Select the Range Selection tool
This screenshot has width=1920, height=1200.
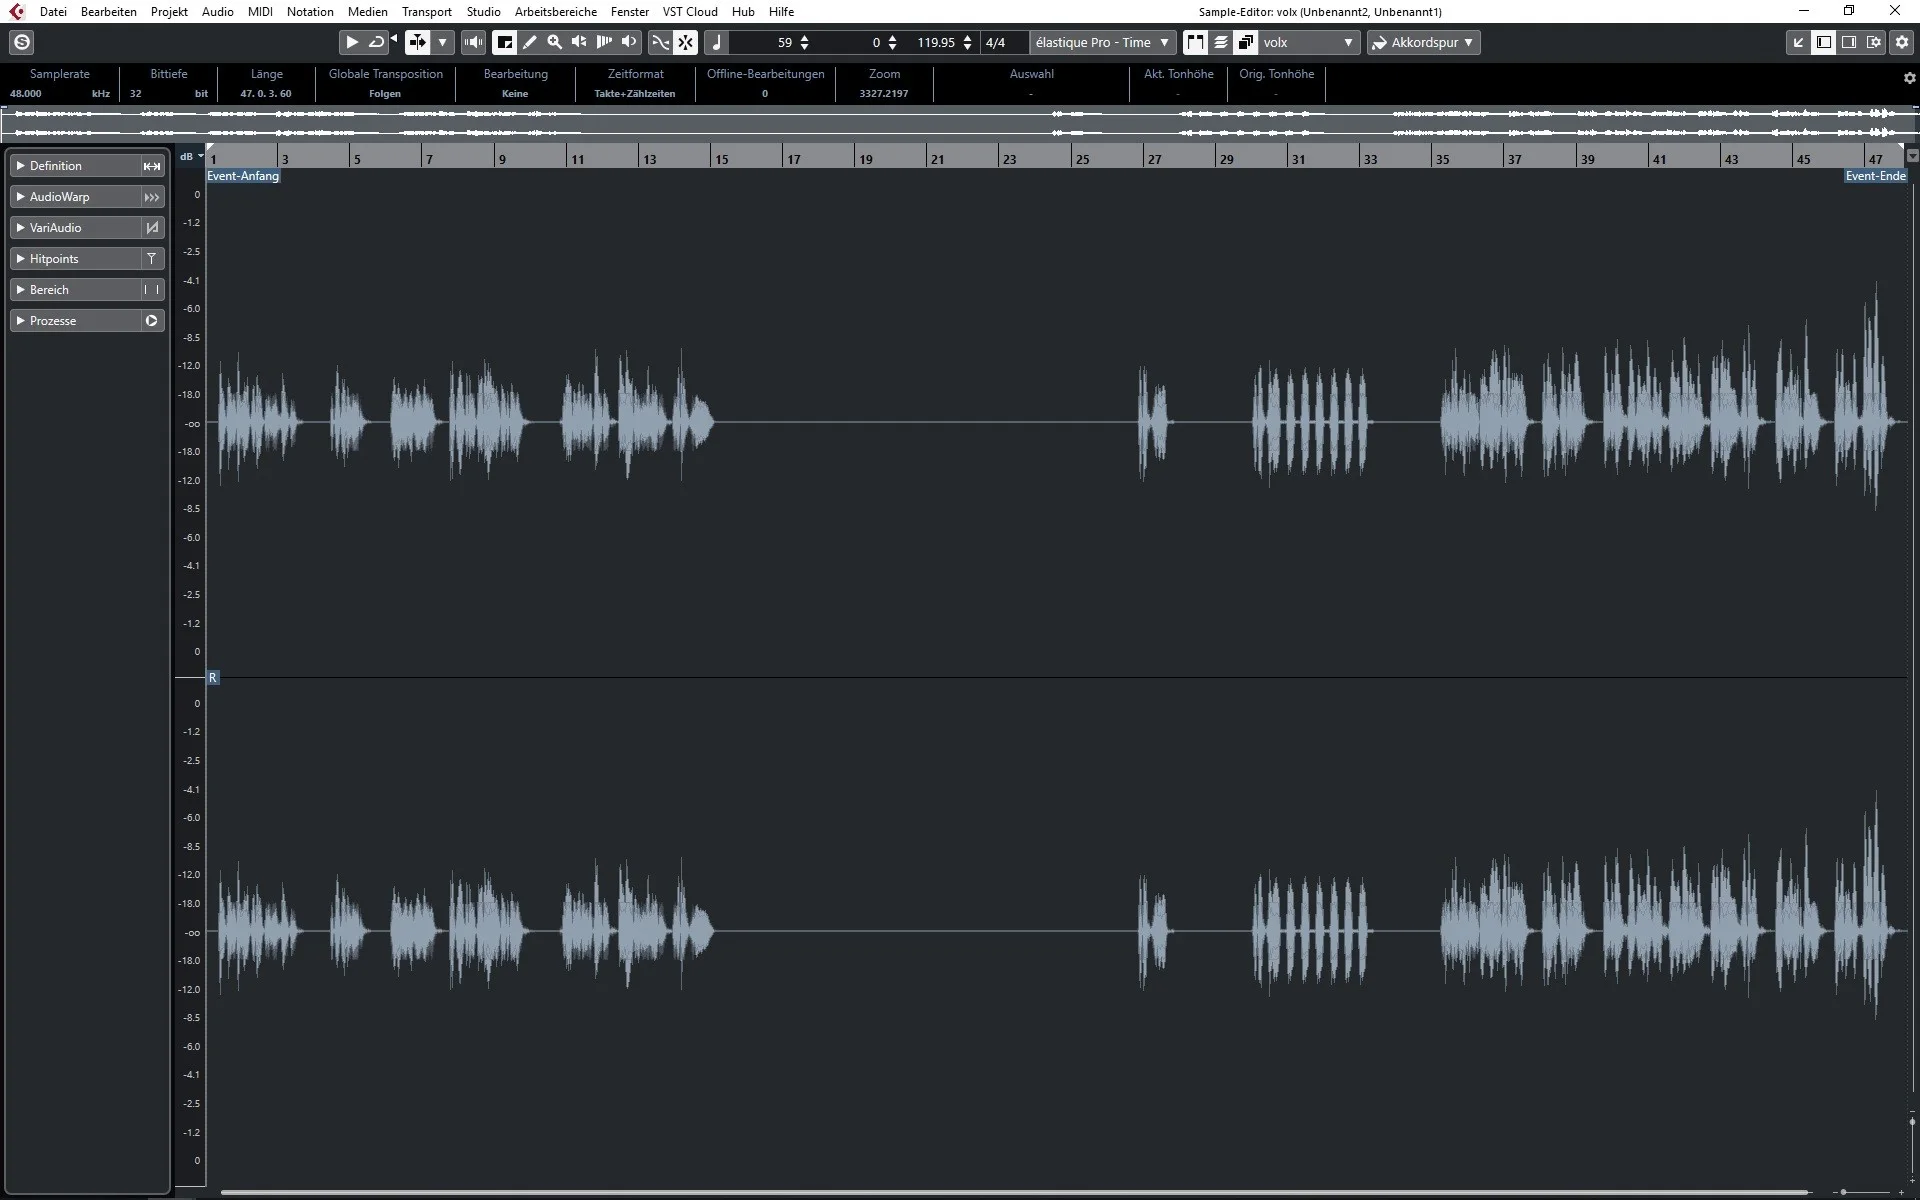tap(505, 42)
